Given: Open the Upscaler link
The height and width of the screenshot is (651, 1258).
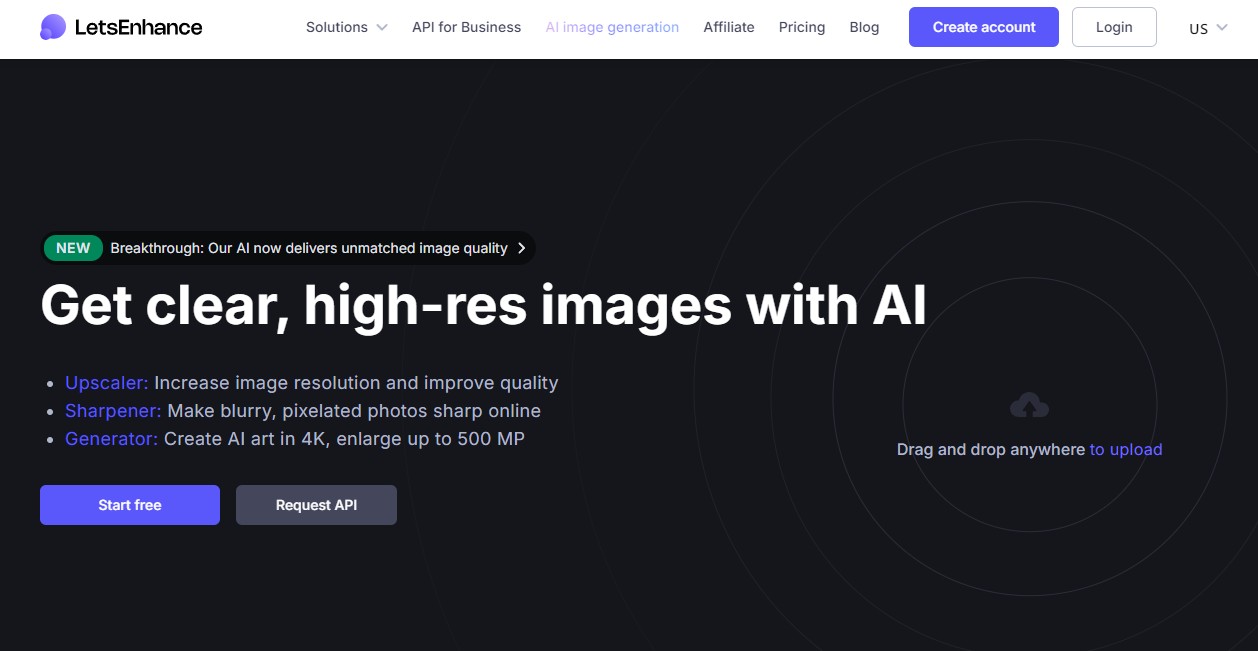Looking at the screenshot, I should click(x=105, y=382).
